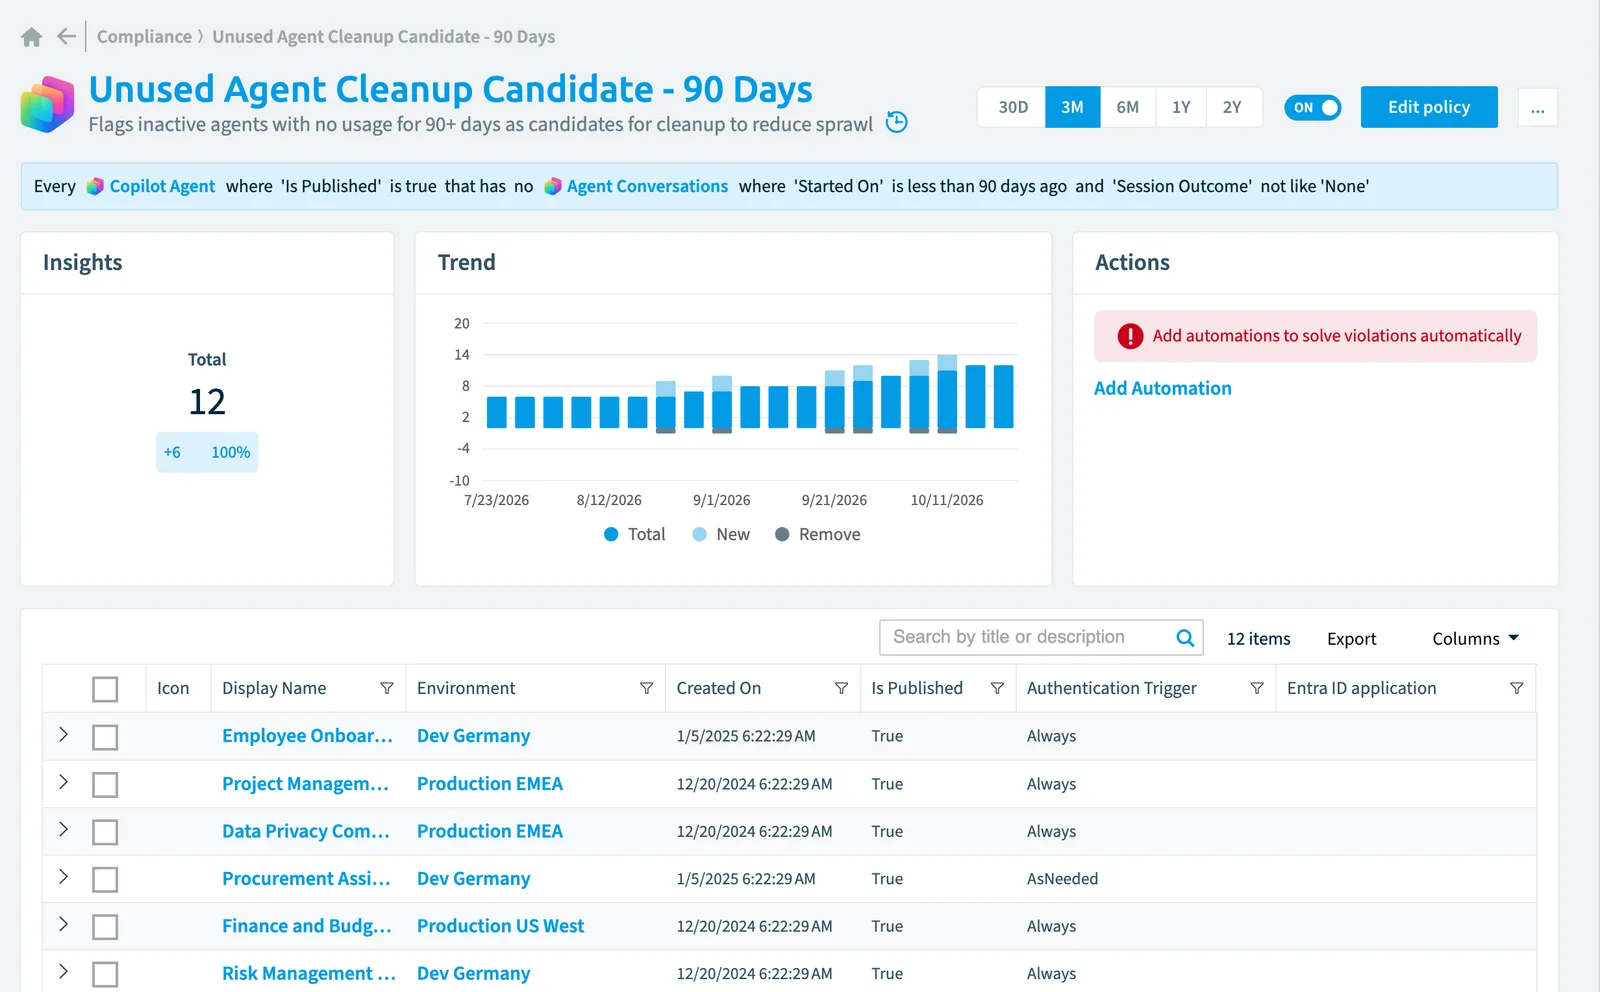Open the policy history clock icon
1600x992 pixels.
(x=897, y=122)
